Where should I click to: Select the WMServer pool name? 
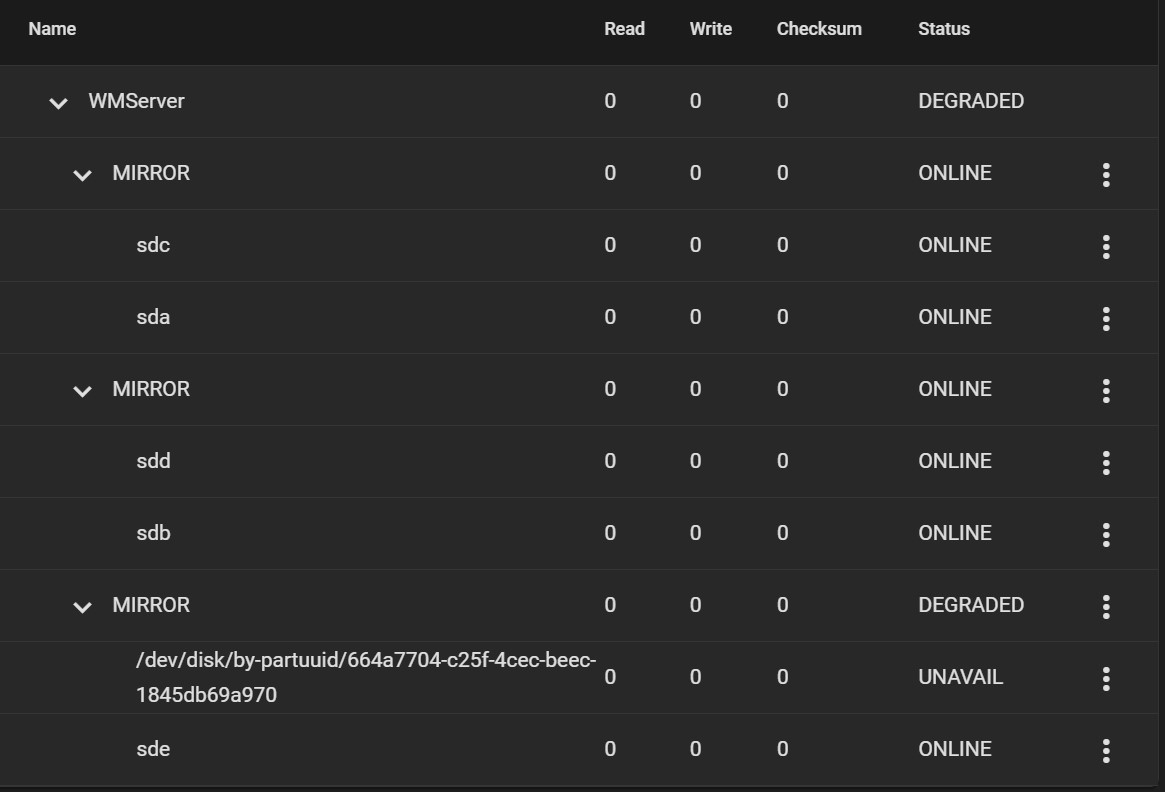(137, 101)
